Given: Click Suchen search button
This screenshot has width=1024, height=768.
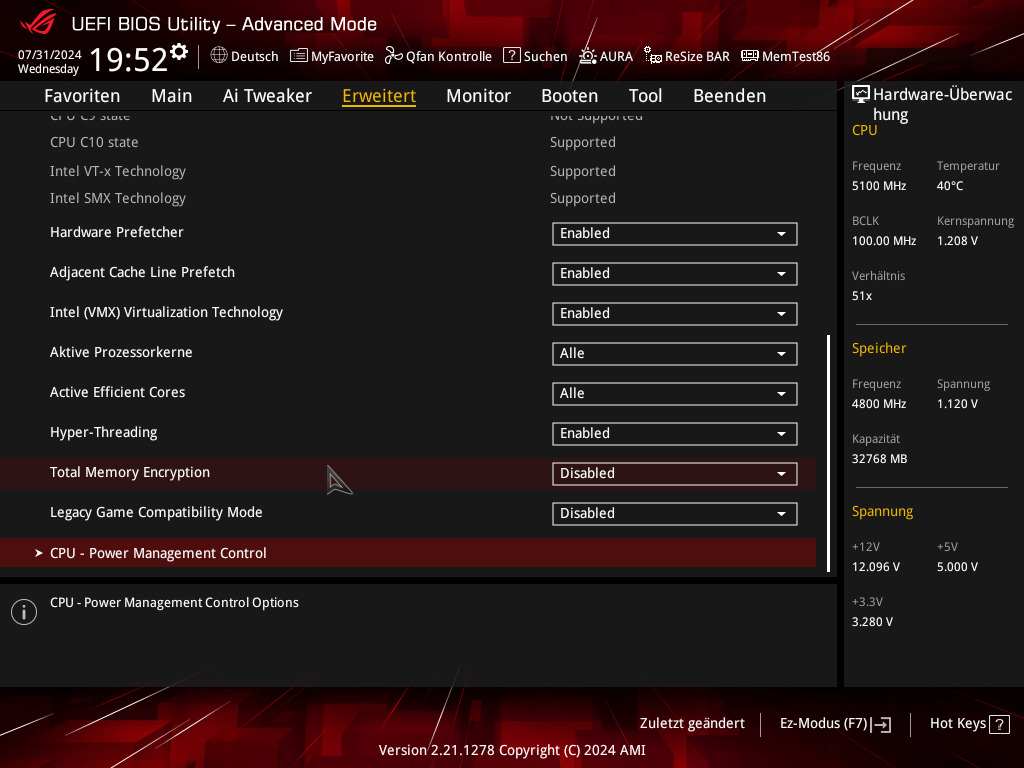Looking at the screenshot, I should pyautogui.click(x=545, y=56).
